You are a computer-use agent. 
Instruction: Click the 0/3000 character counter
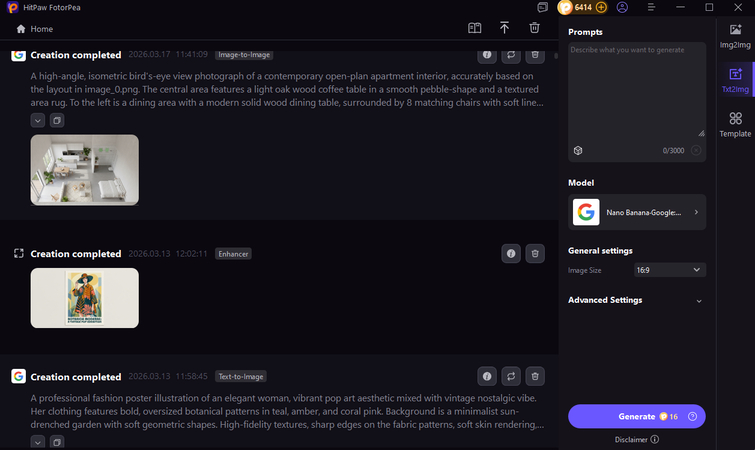tap(673, 151)
